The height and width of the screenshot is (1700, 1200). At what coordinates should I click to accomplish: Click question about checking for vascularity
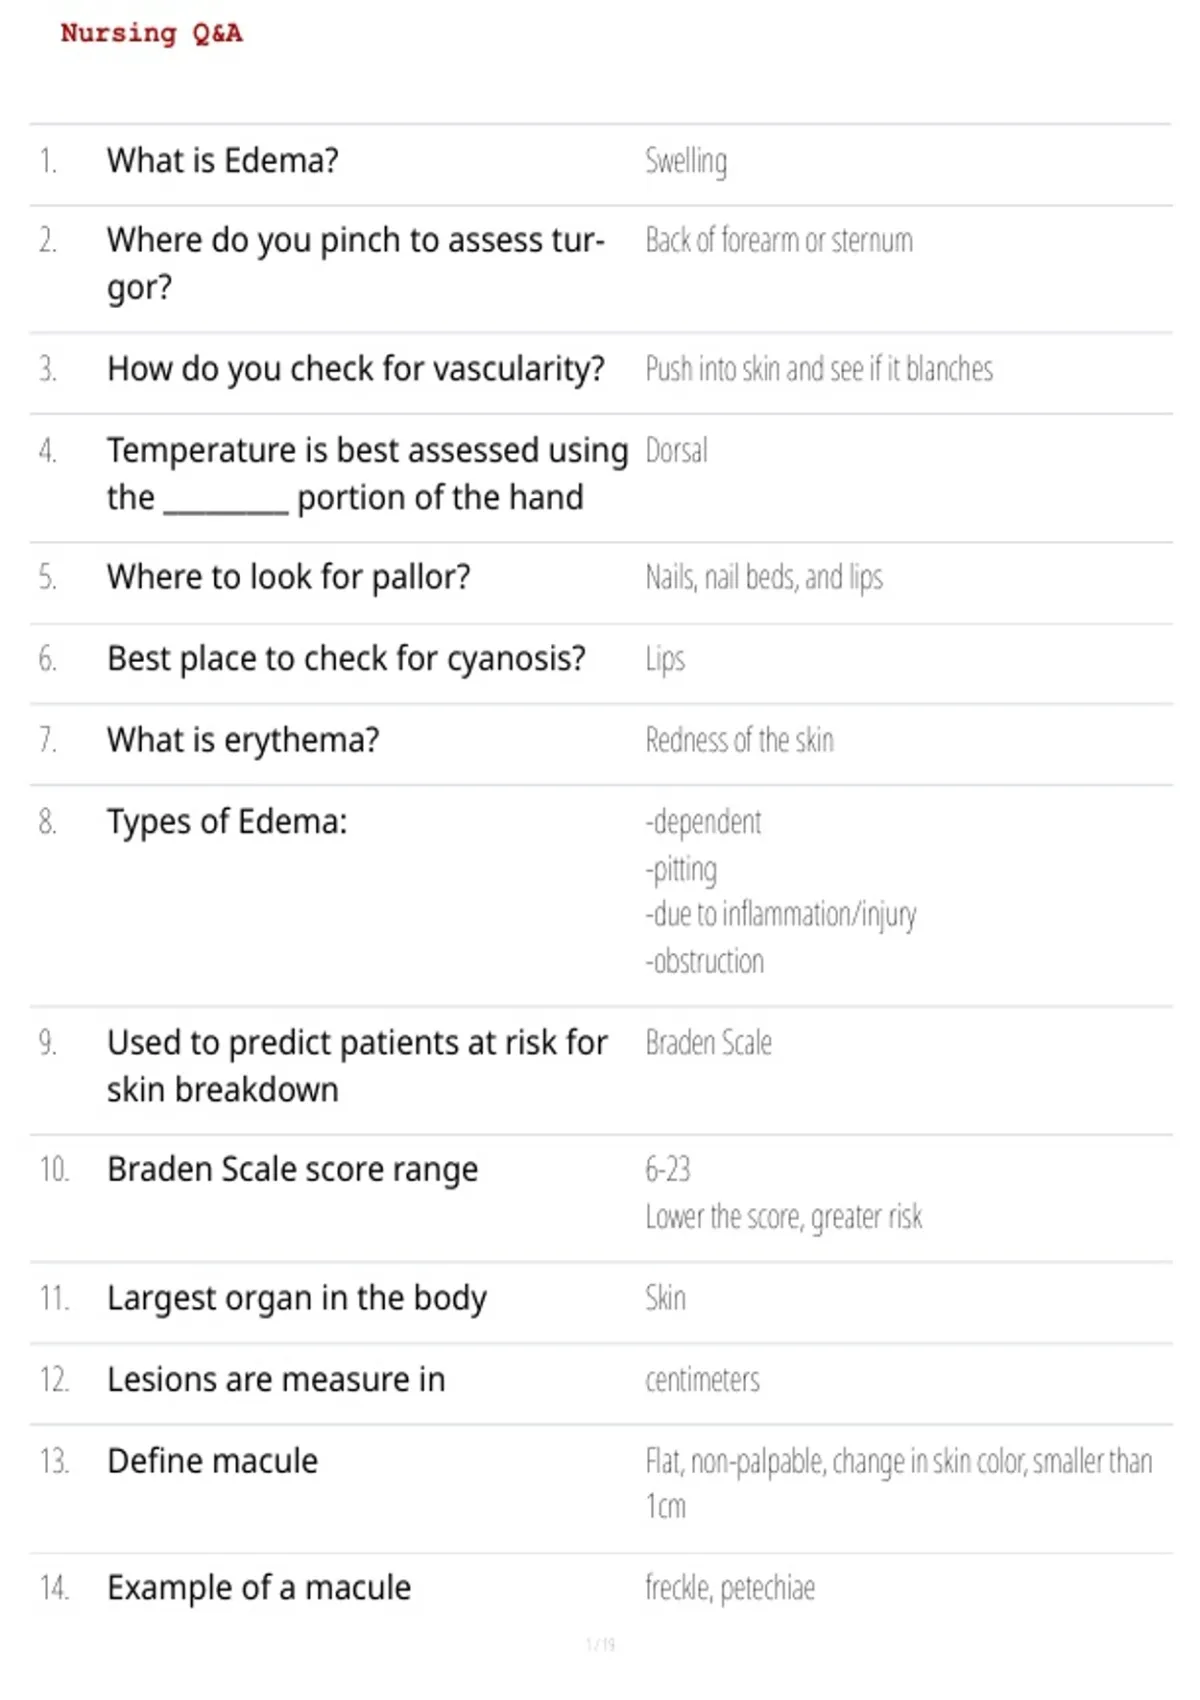pyautogui.click(x=356, y=369)
